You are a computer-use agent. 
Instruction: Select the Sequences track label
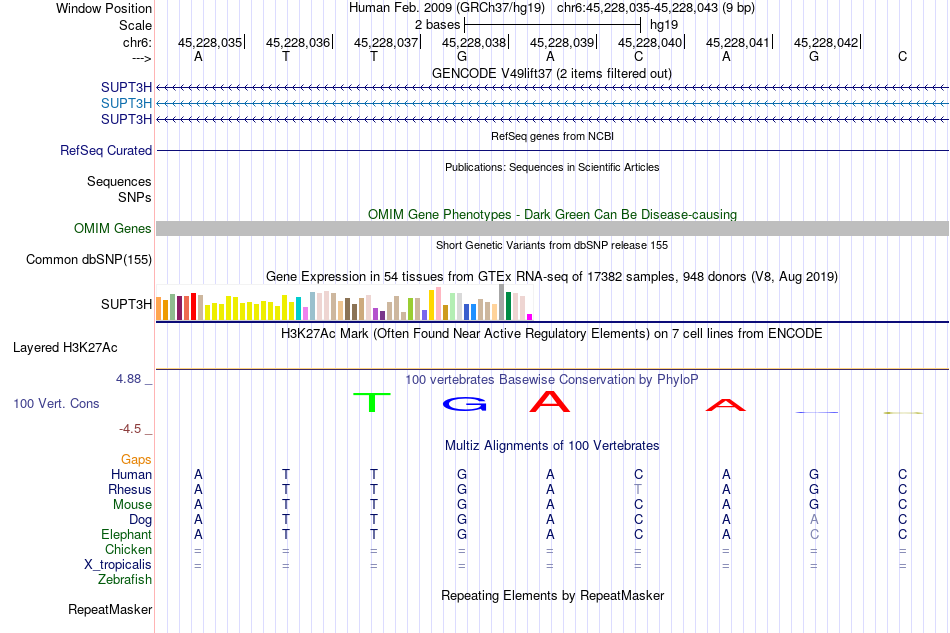click(x=119, y=181)
